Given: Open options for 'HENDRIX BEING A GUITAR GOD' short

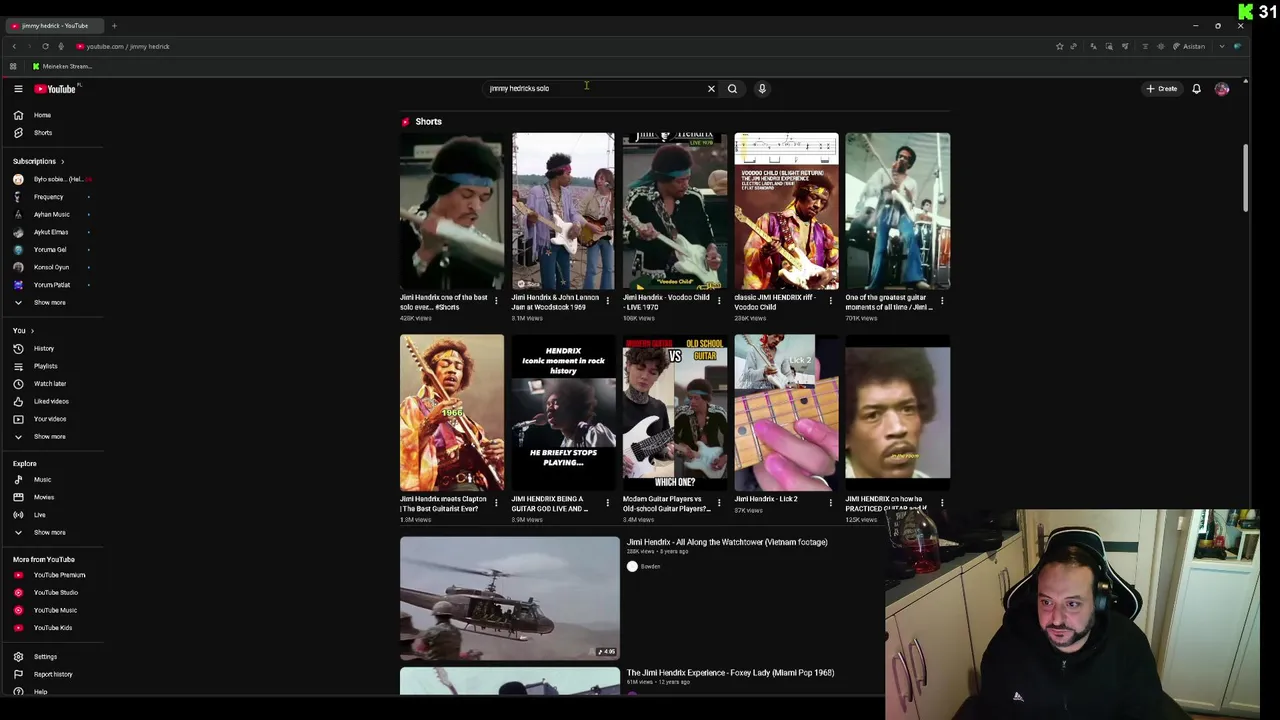Looking at the screenshot, I should [607, 502].
